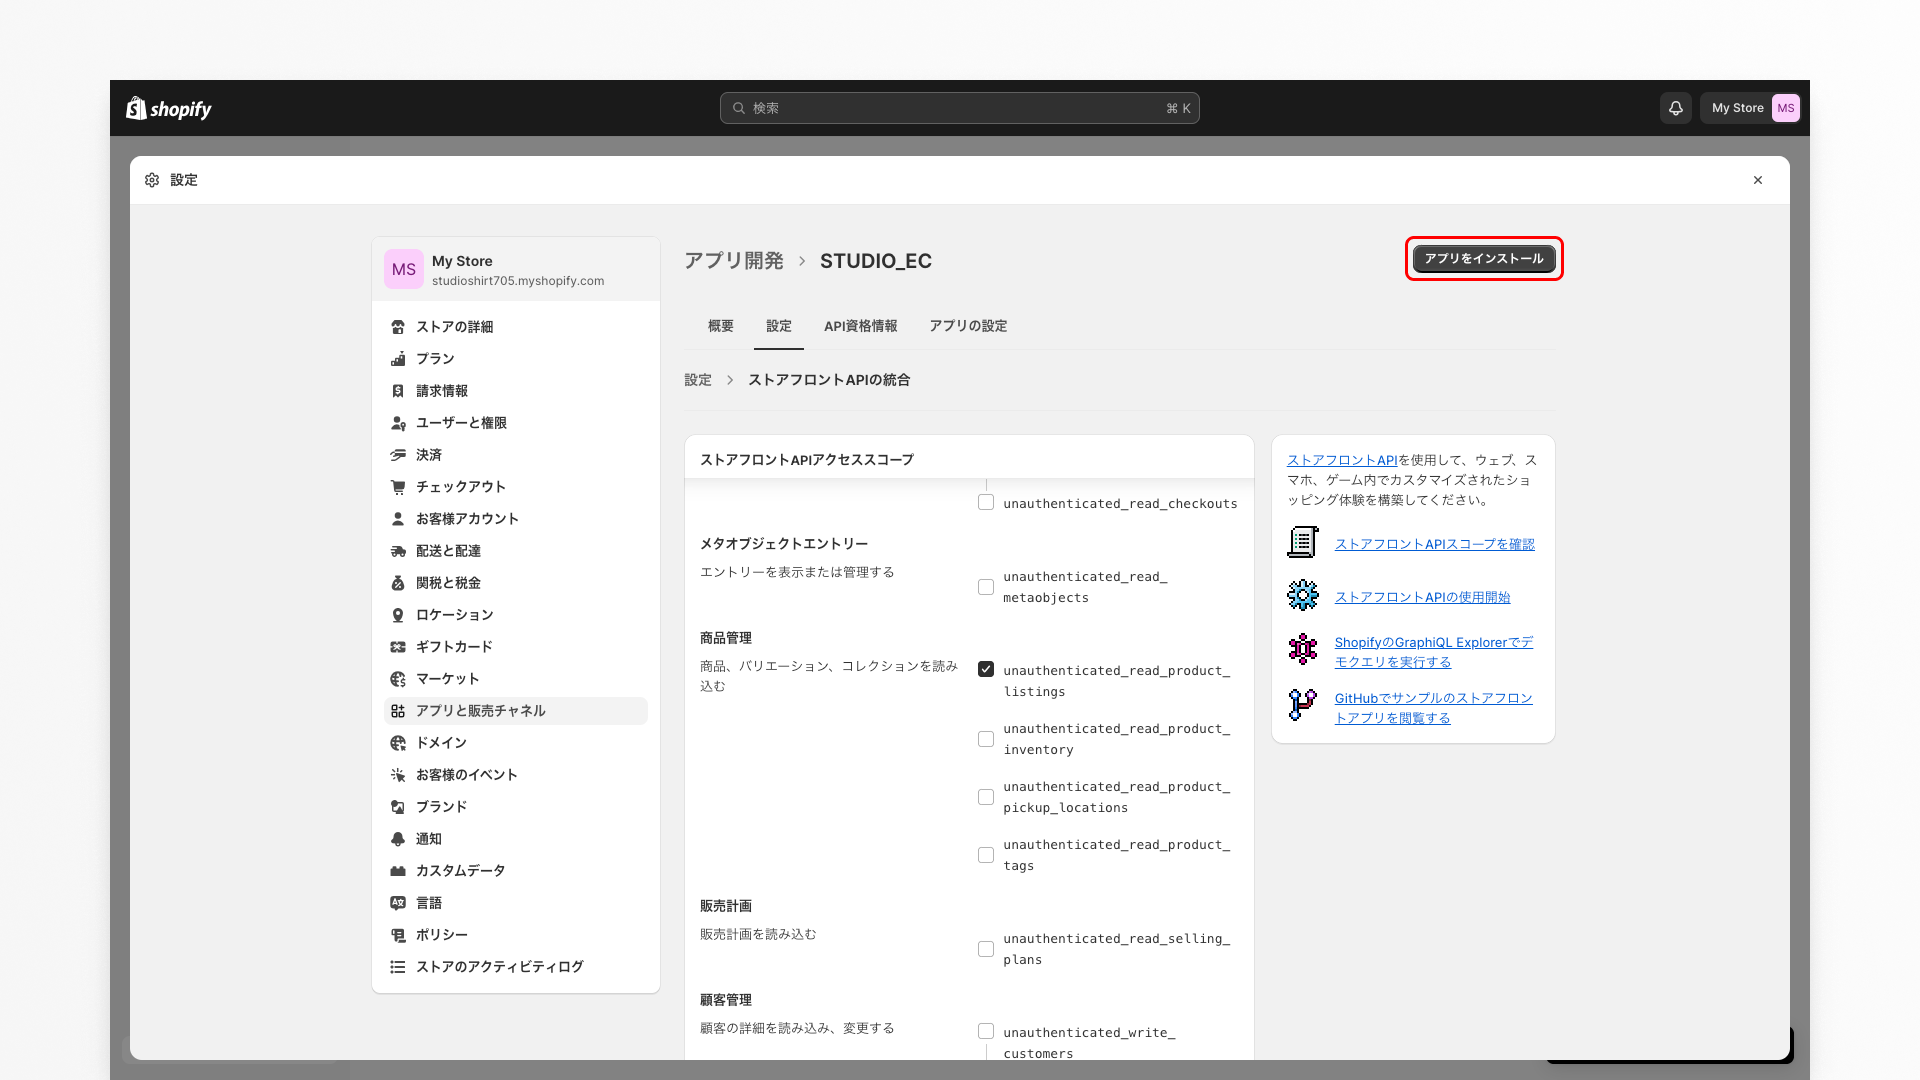The width and height of the screenshot is (1920, 1080).
Task: Switch to the アプリの設定 tab
Action: pyautogui.click(x=968, y=326)
